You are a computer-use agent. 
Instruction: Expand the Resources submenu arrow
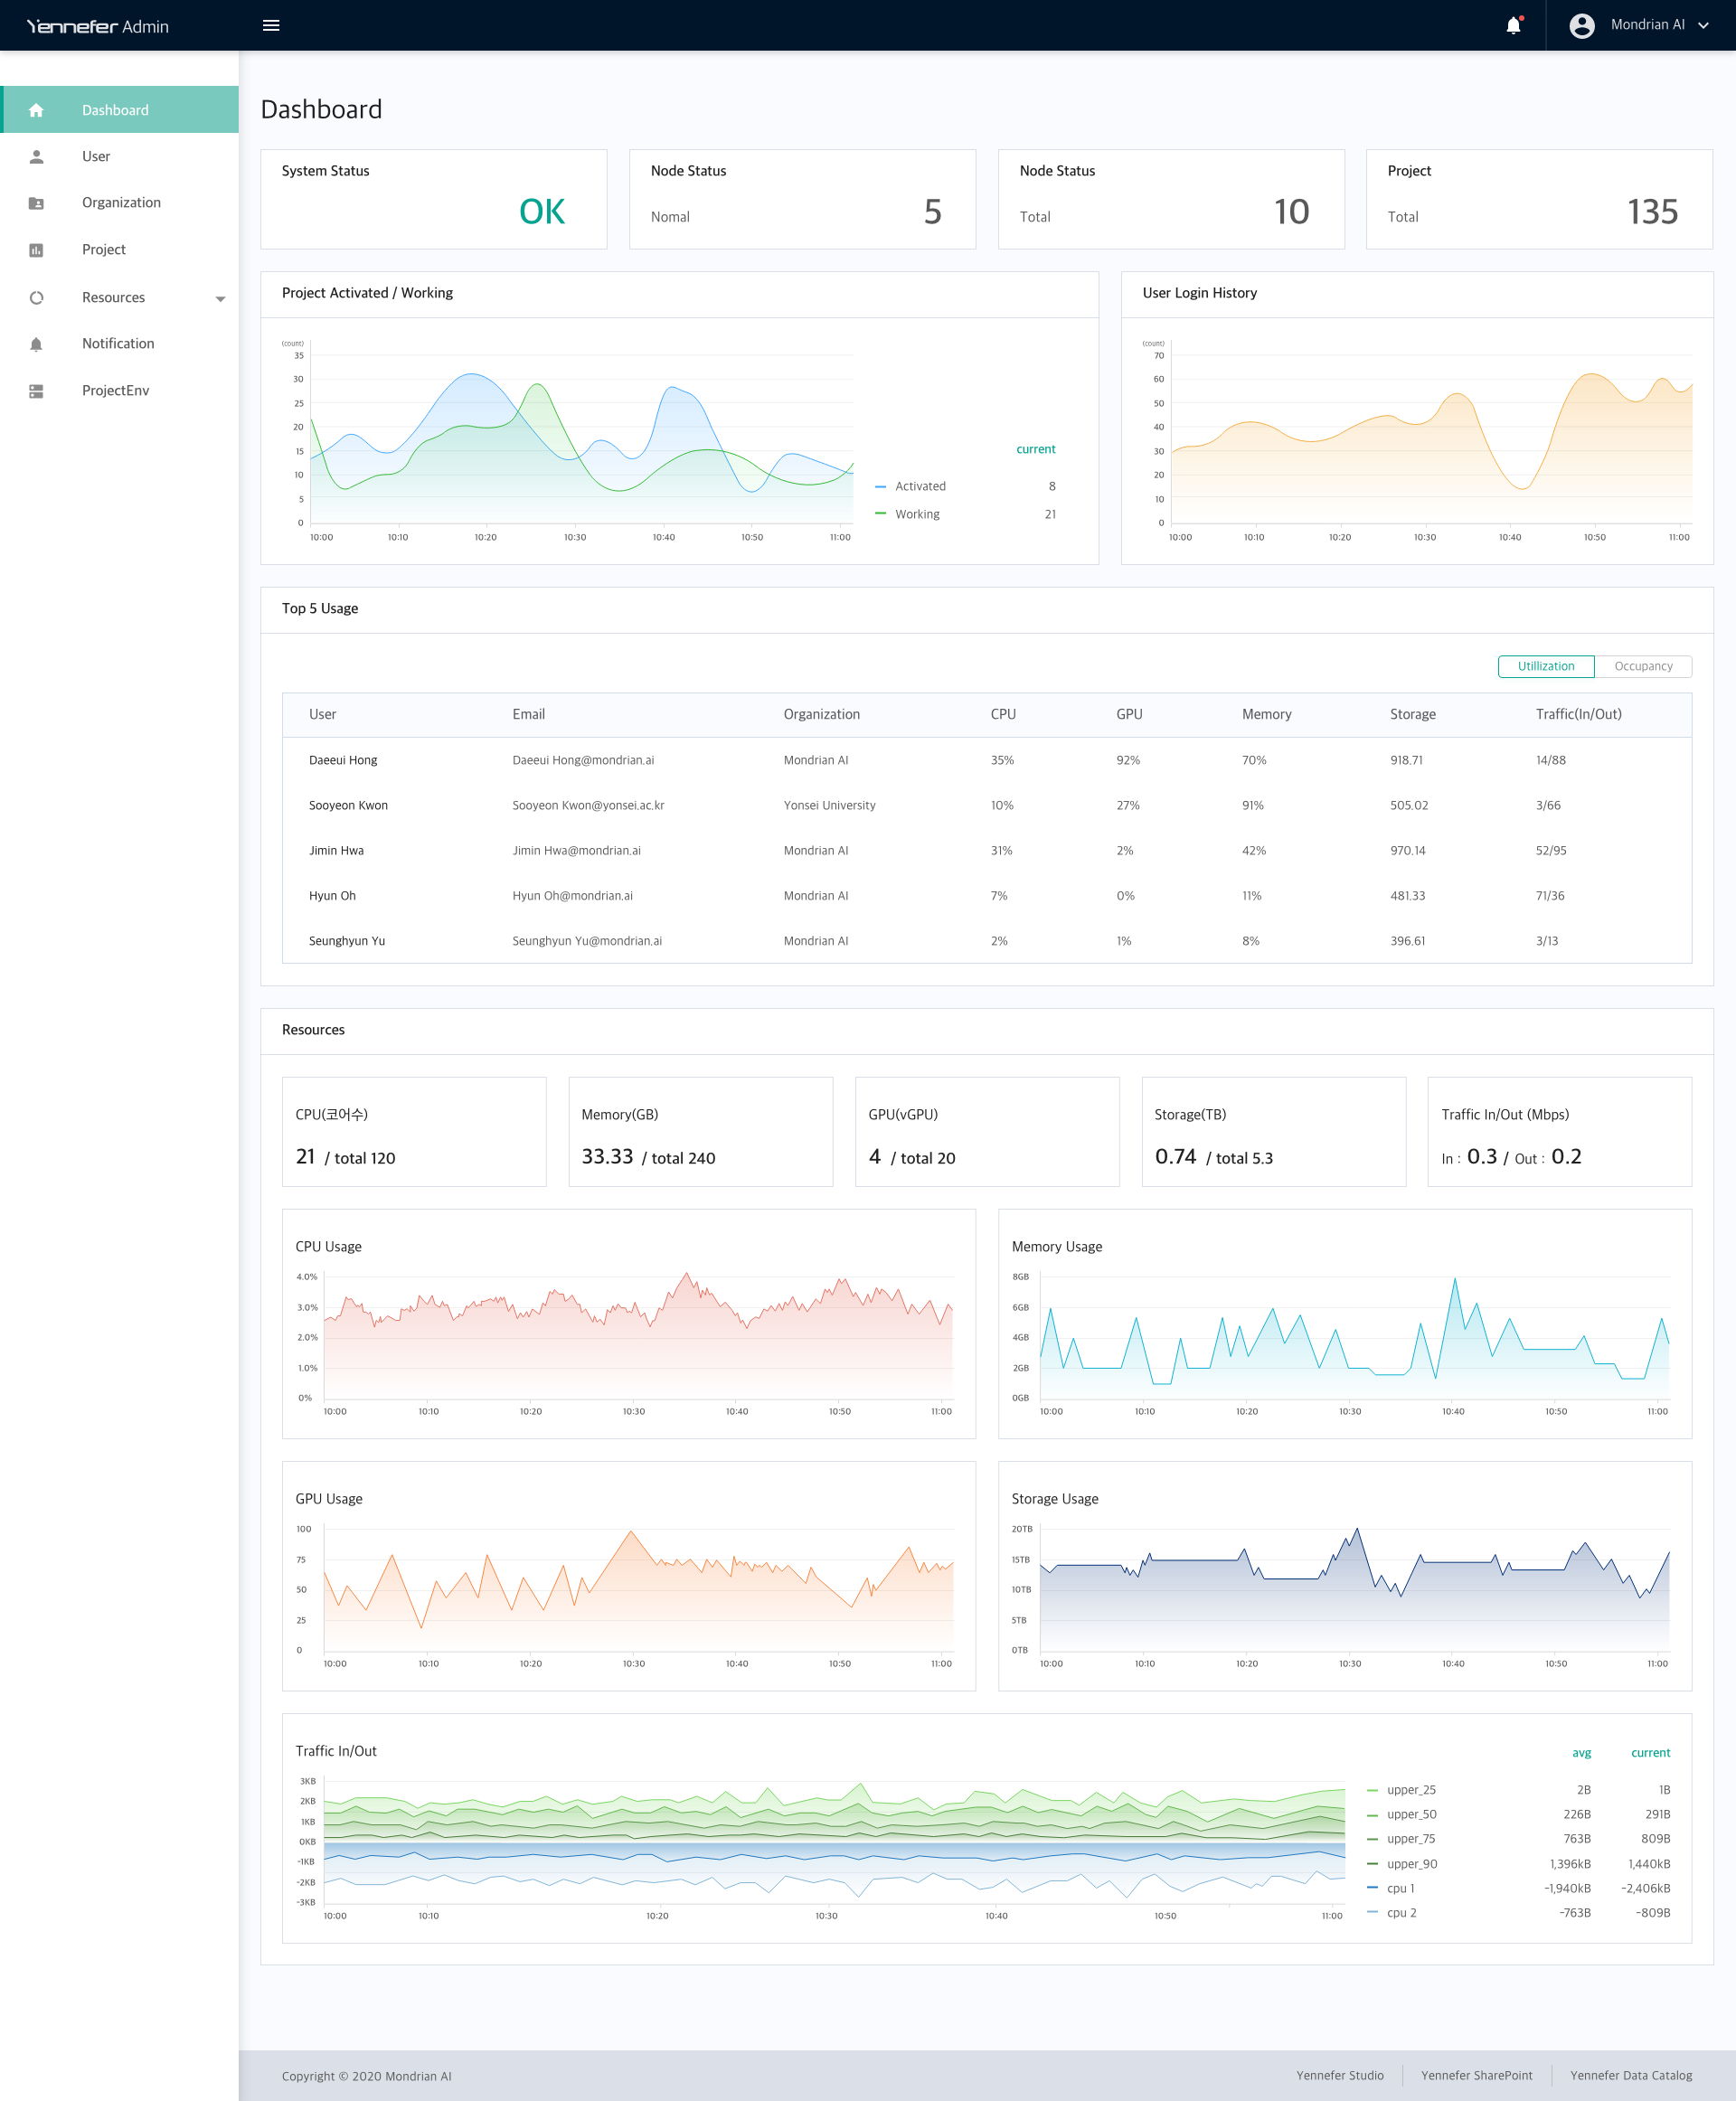tap(220, 298)
